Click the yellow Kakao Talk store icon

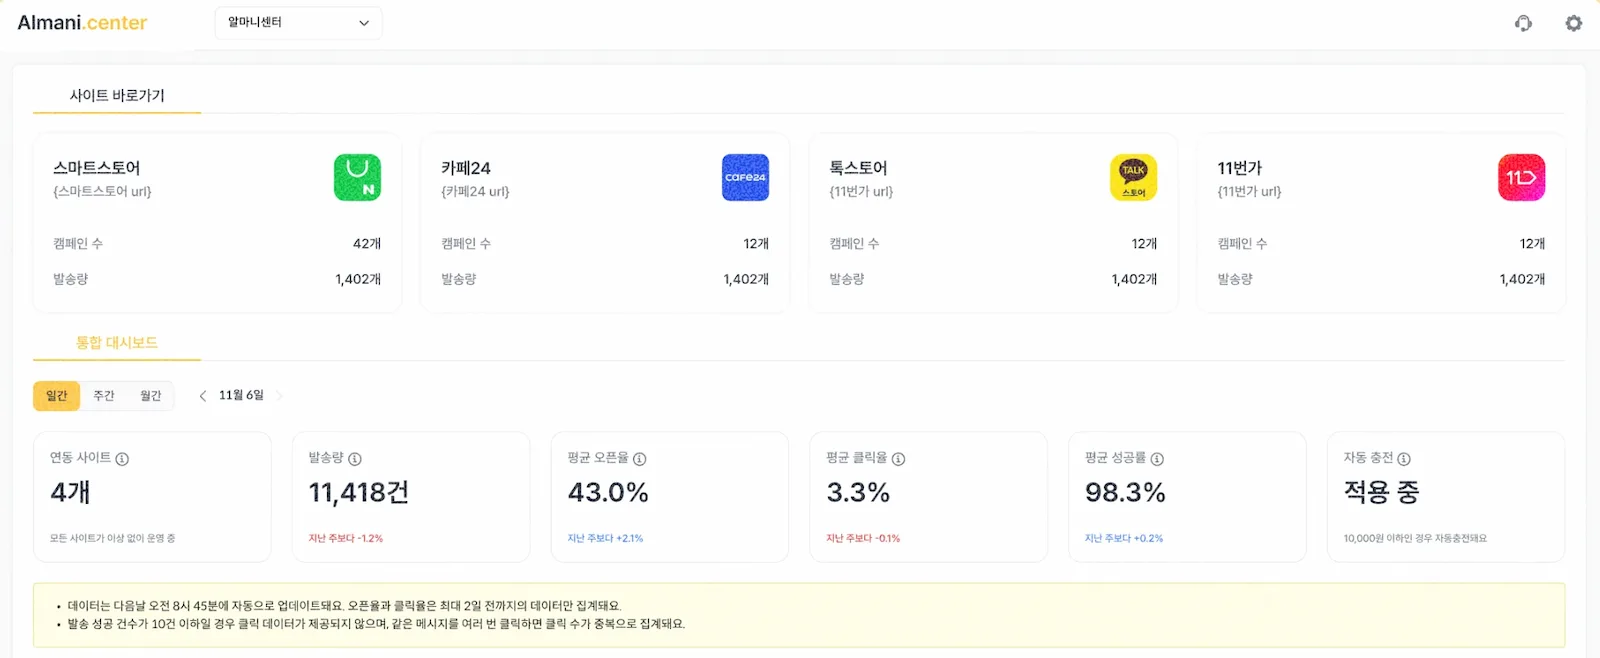point(1133,177)
